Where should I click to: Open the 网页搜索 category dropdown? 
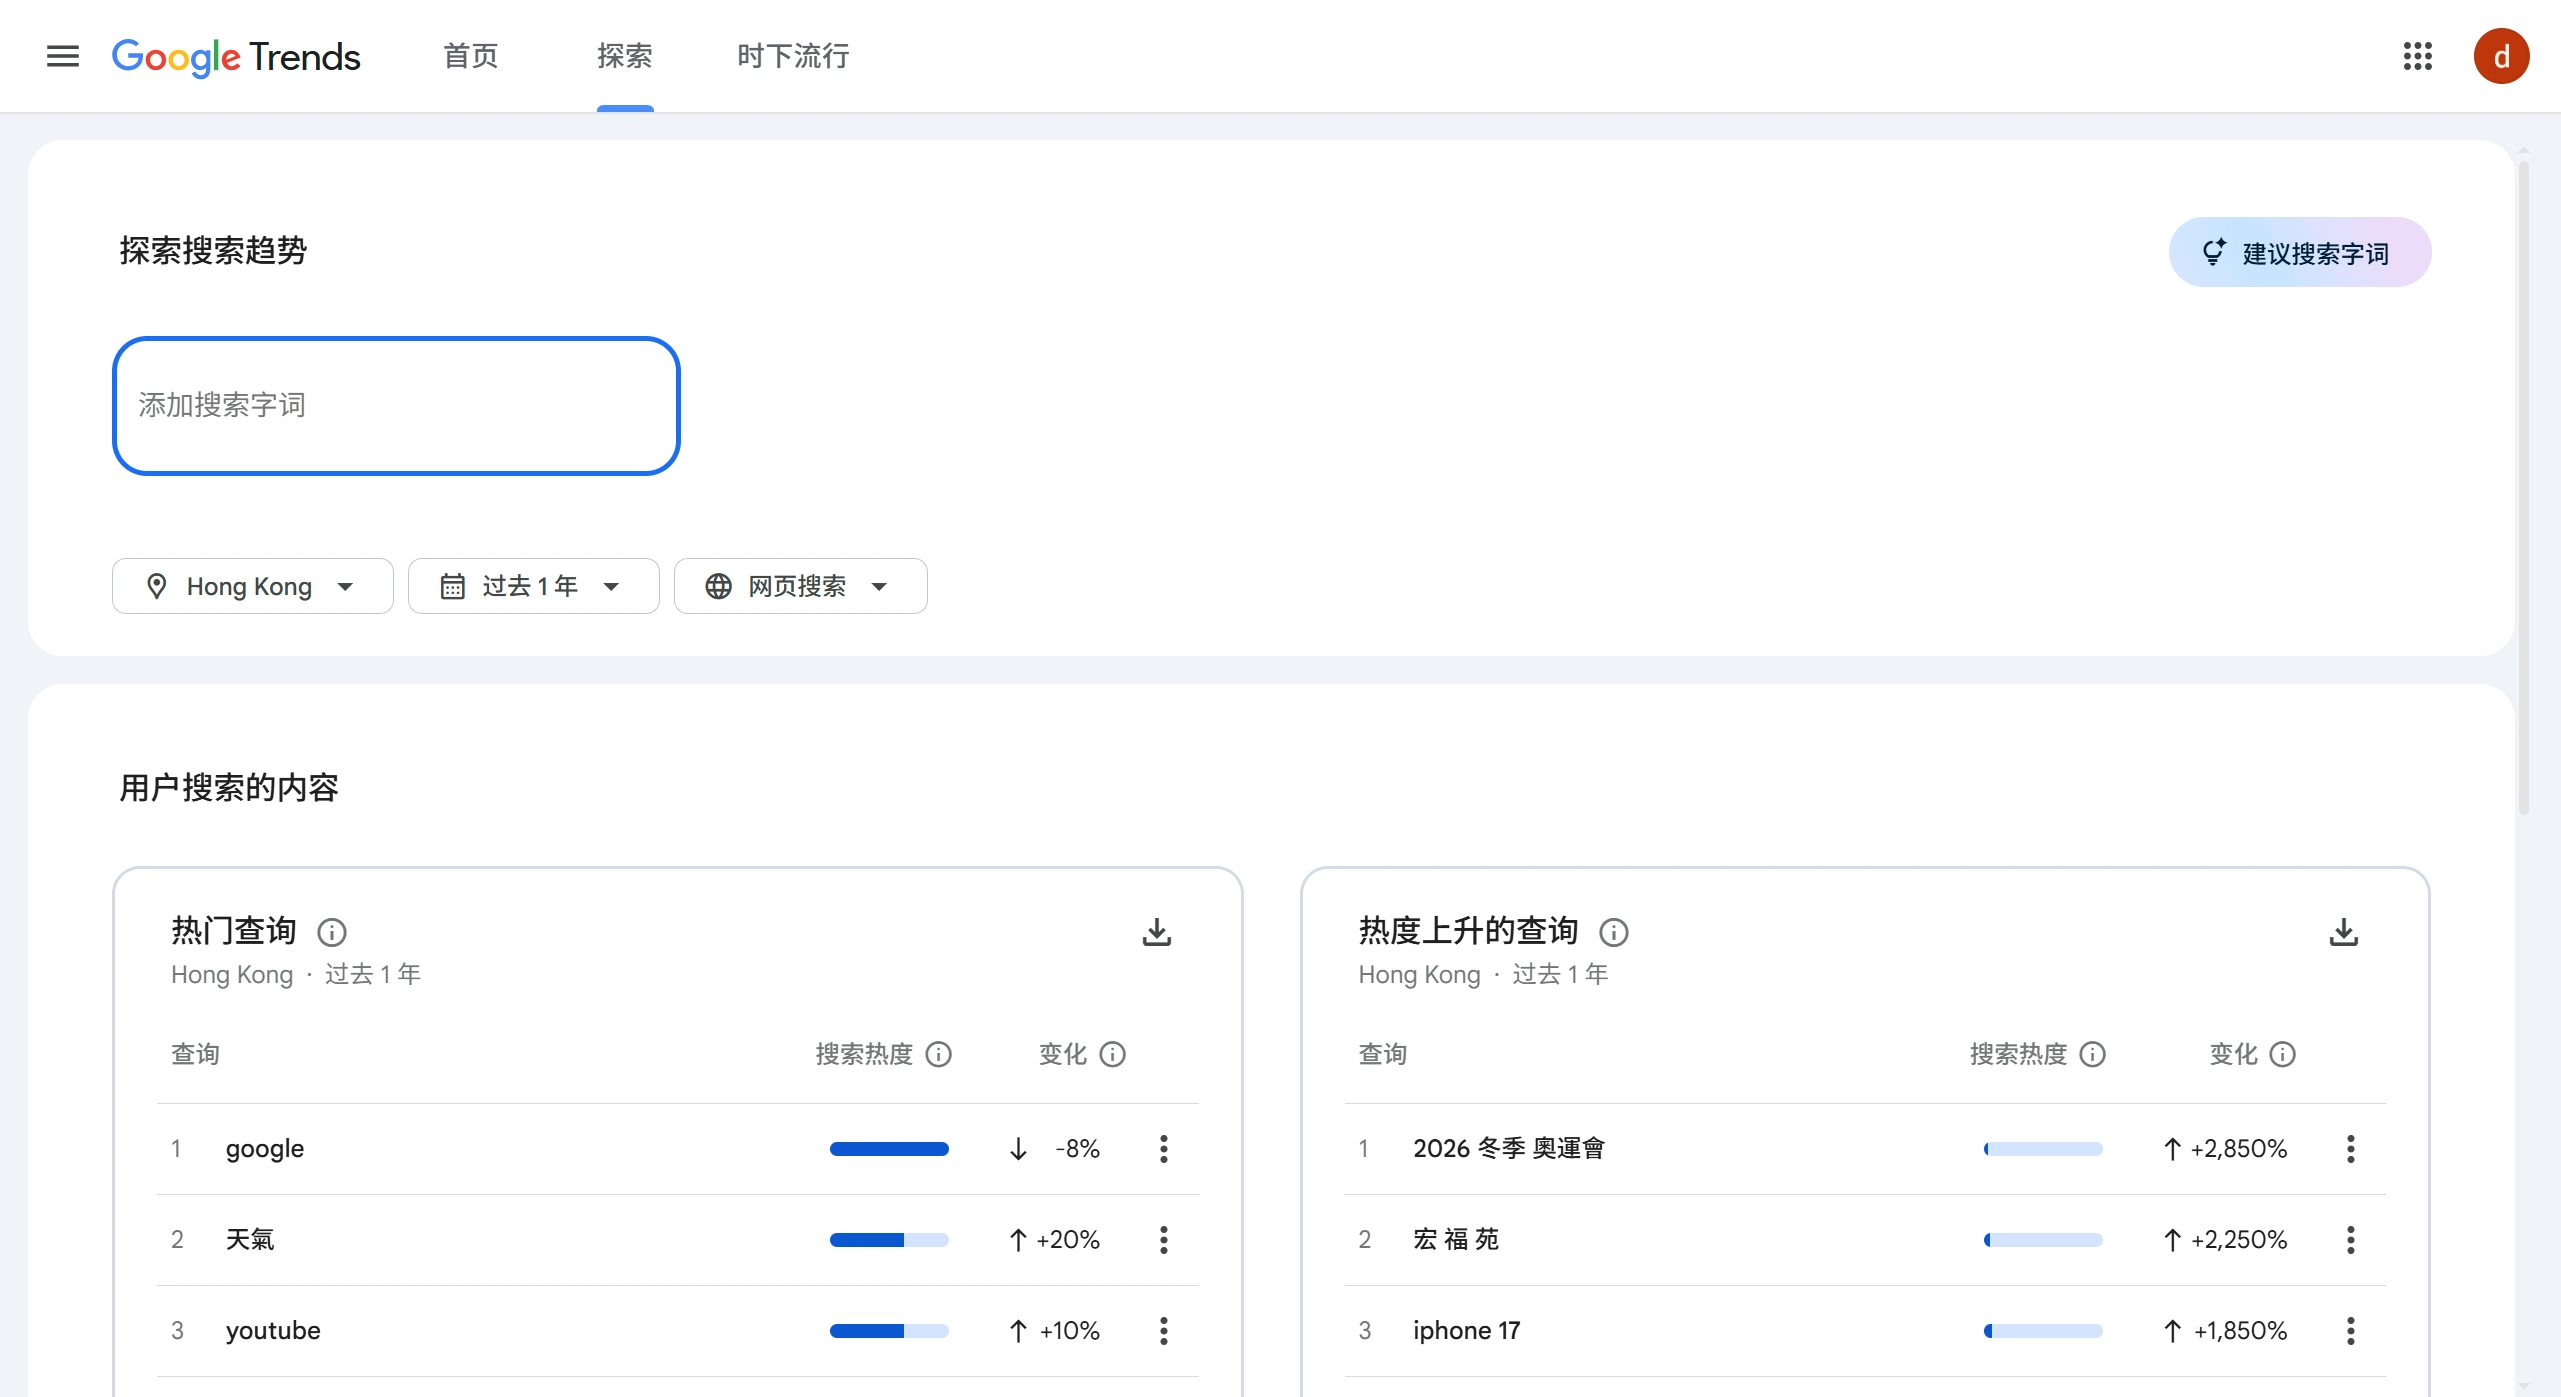(799, 586)
